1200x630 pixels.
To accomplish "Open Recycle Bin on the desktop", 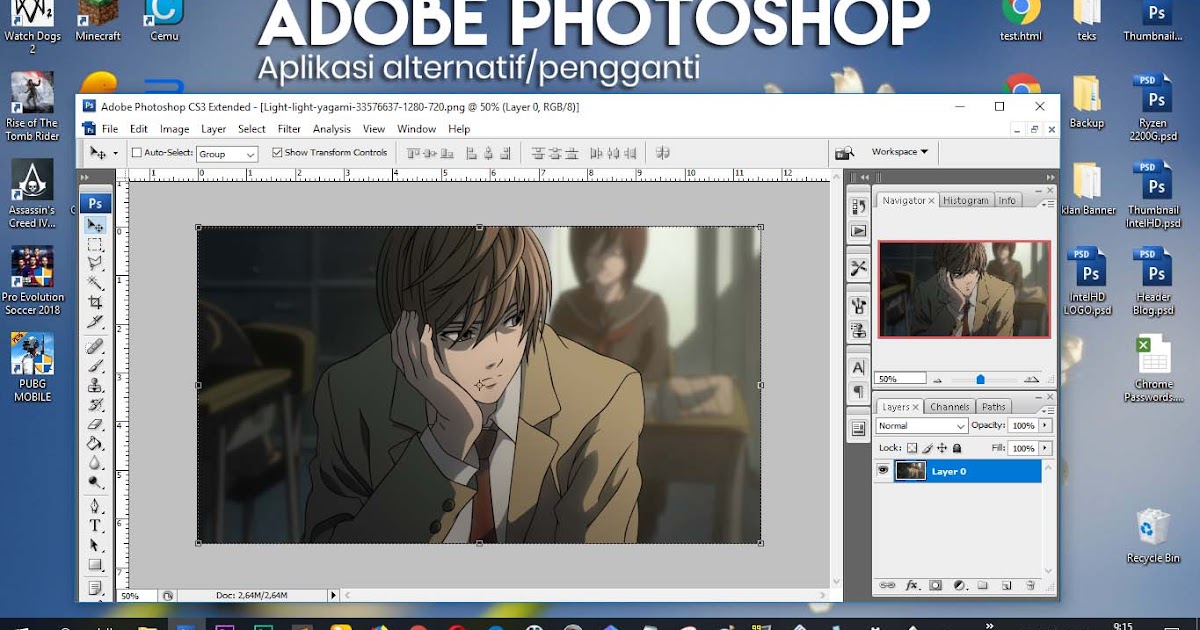I will pyautogui.click(x=1153, y=536).
